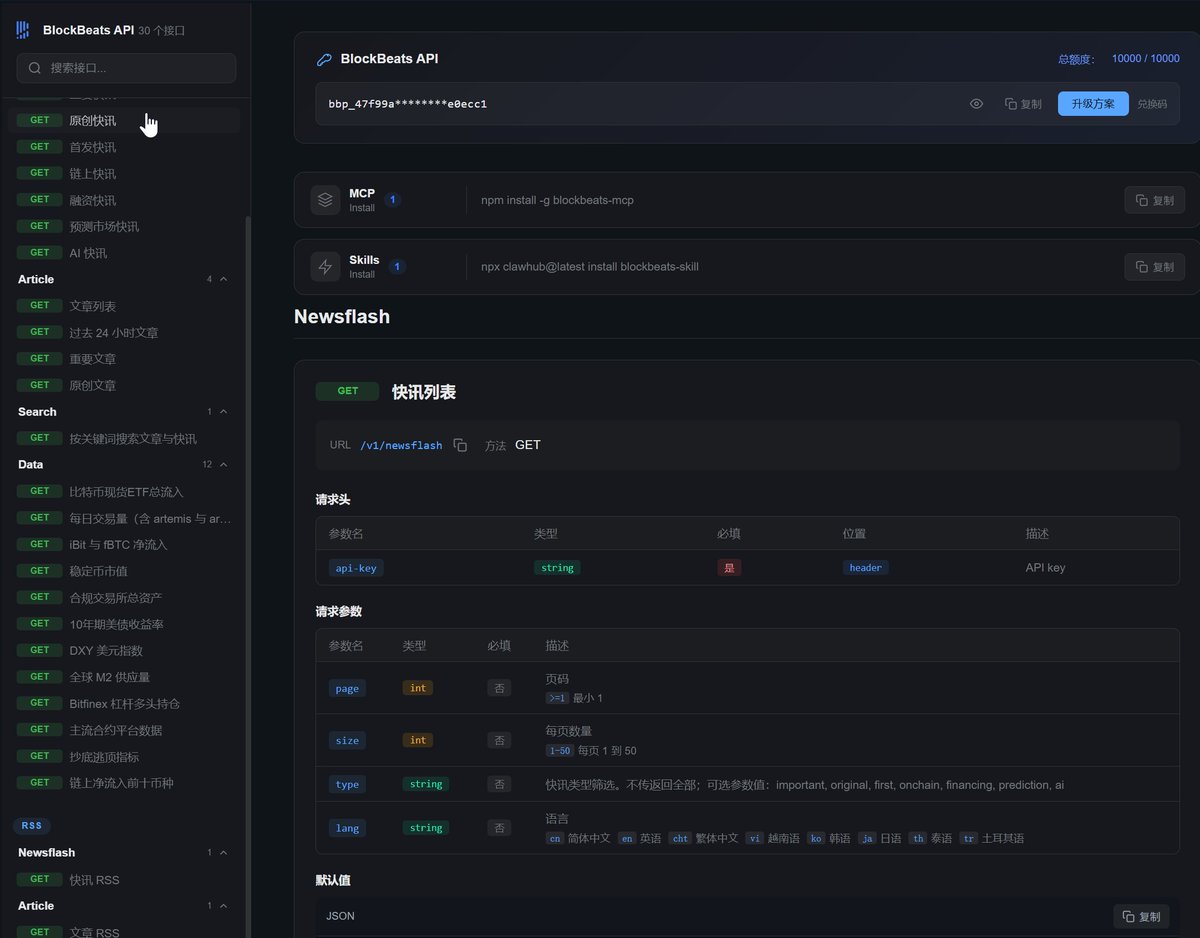Image resolution: width=1200 pixels, height=938 pixels.
Task: Copy the API key with 复制 button
Action: (1023, 104)
